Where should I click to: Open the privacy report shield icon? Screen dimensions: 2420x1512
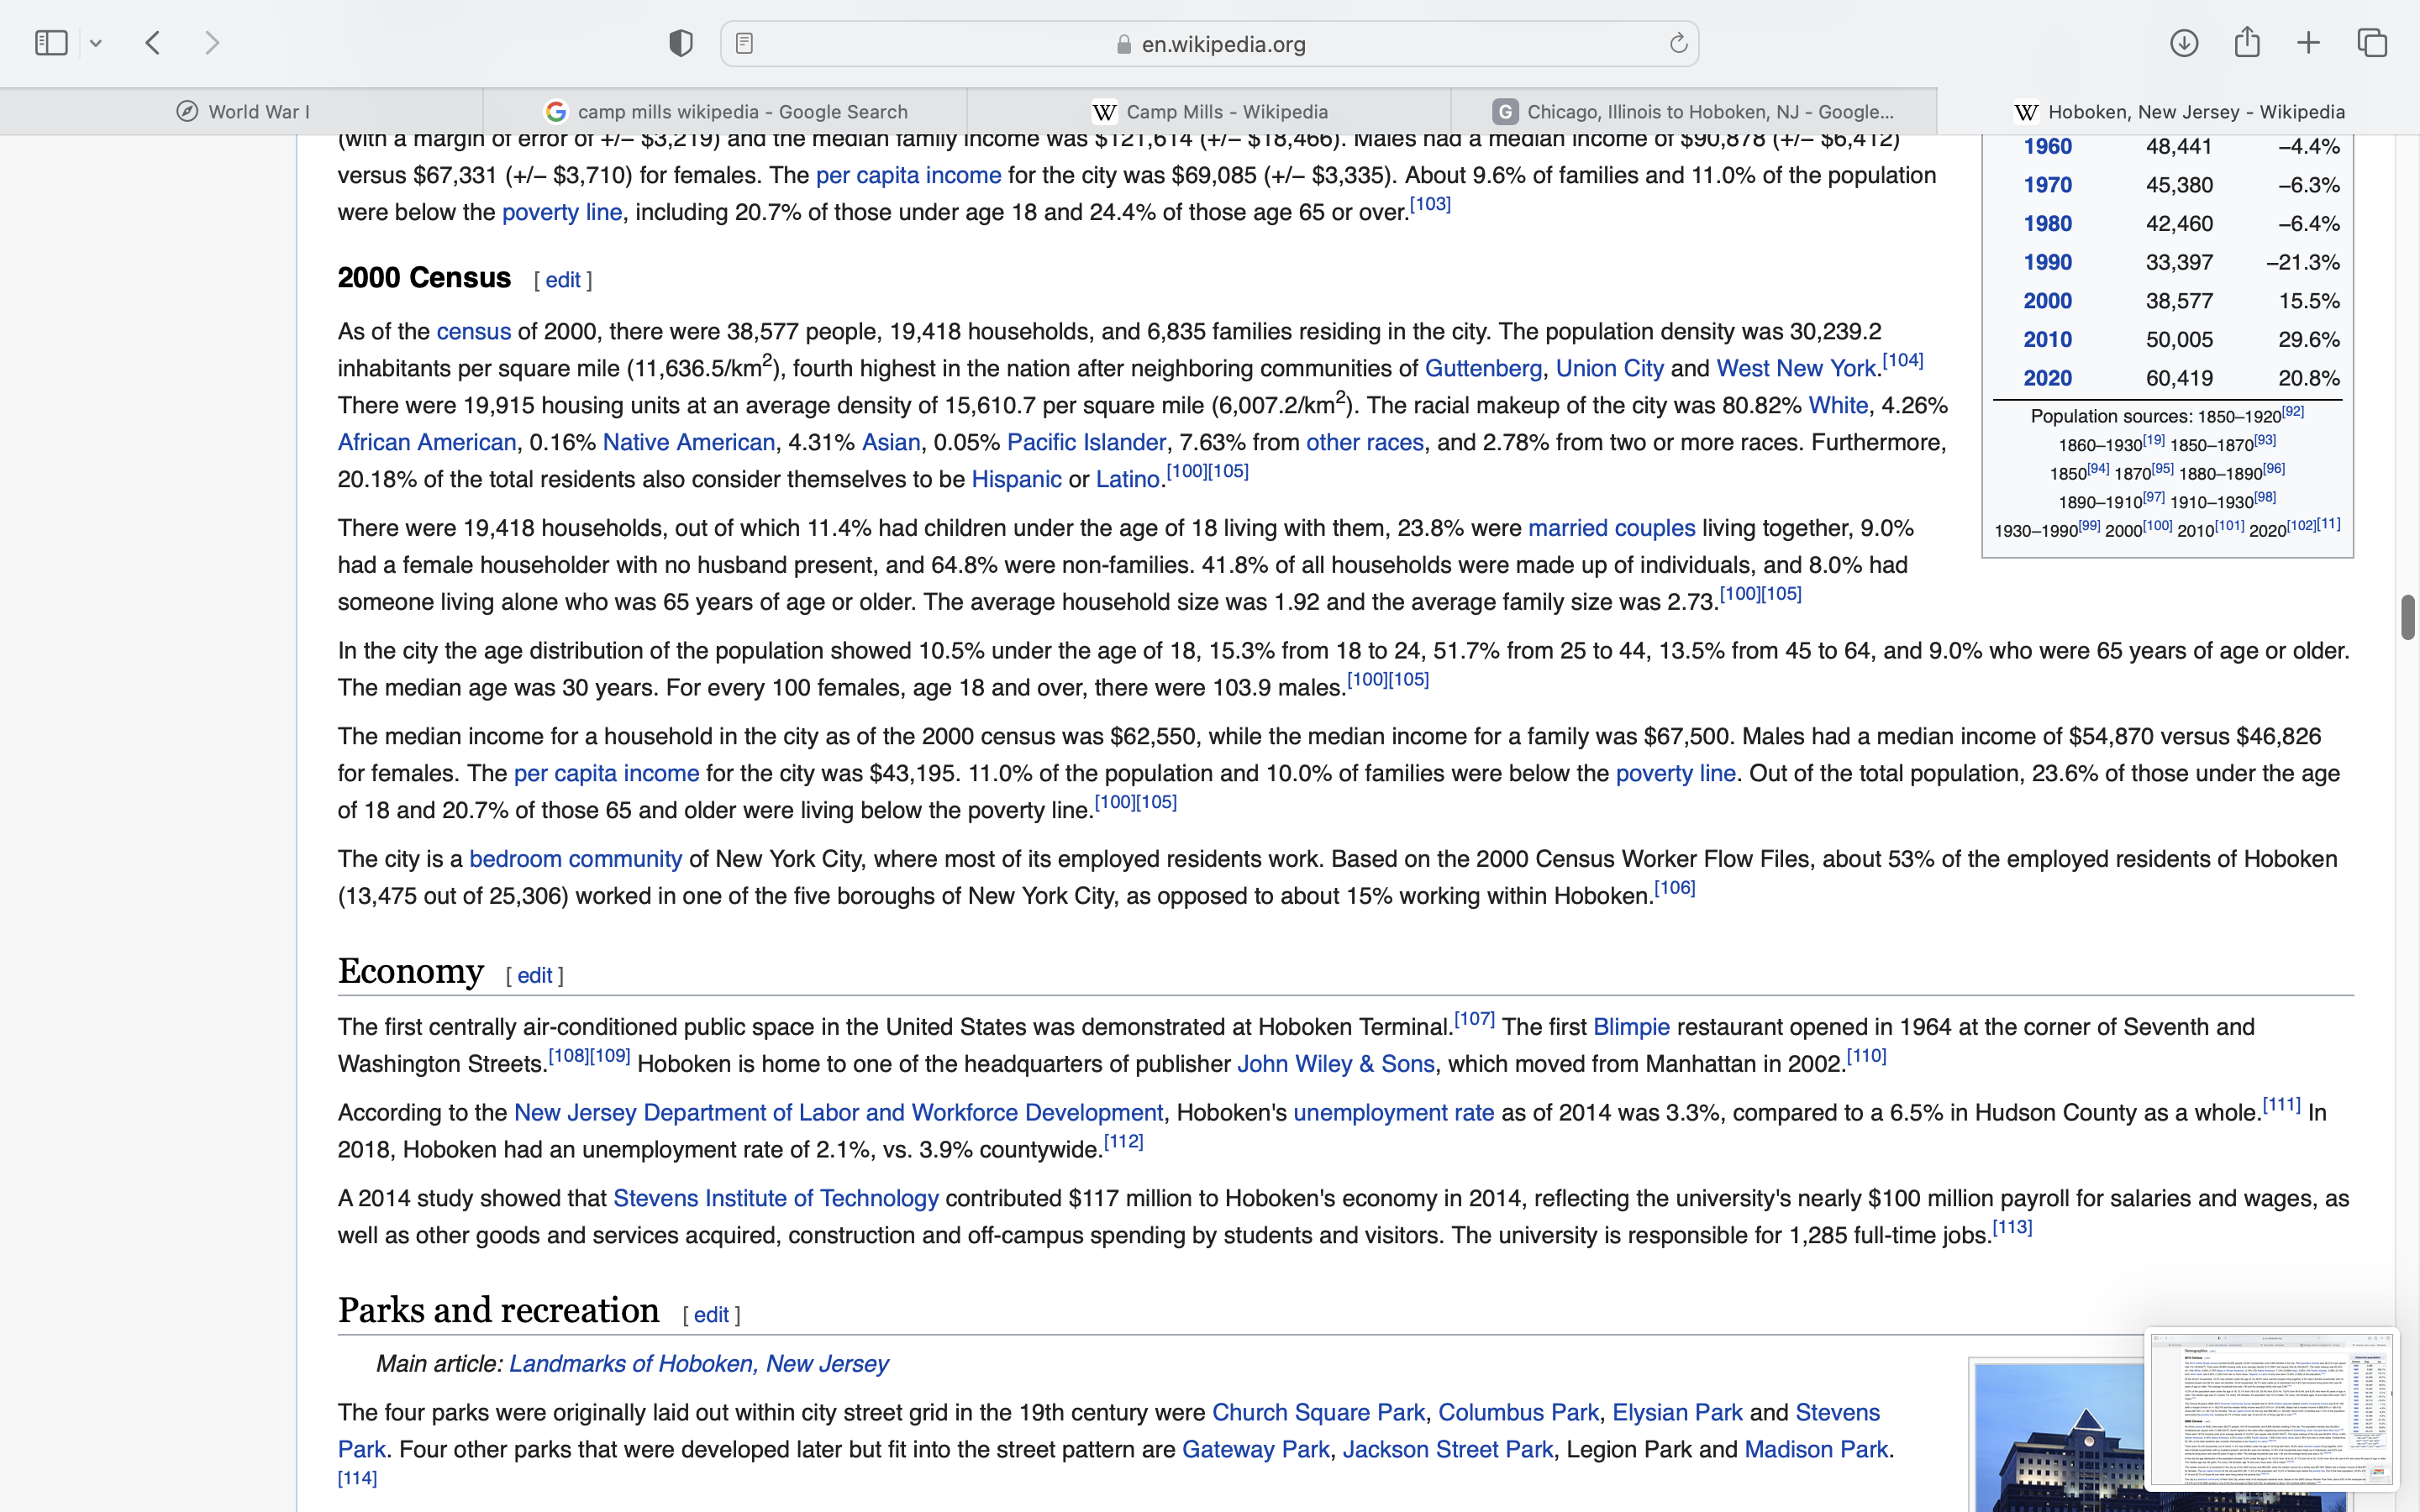click(681, 43)
